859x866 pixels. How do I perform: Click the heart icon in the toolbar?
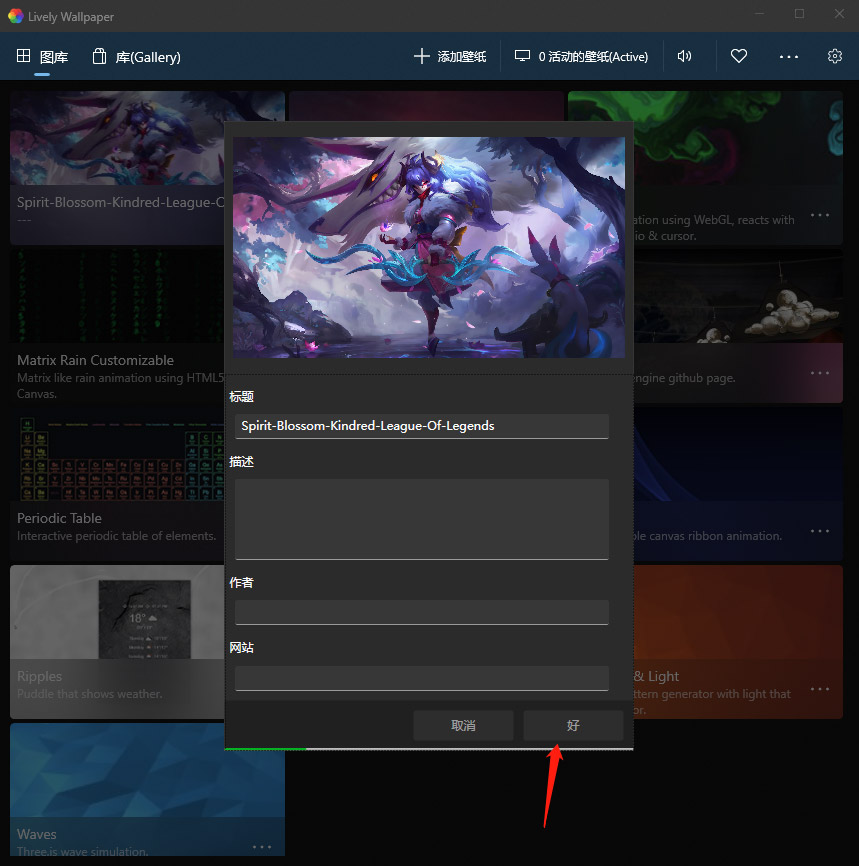739,56
